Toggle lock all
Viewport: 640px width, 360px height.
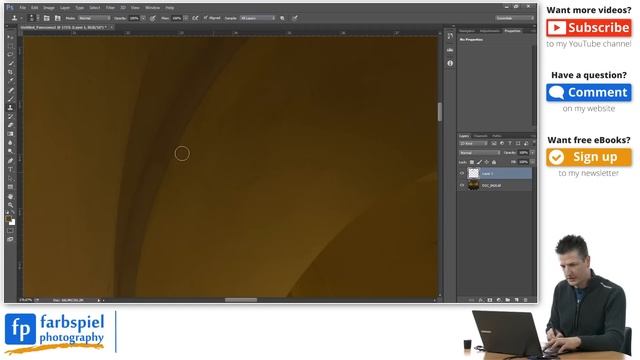494,162
